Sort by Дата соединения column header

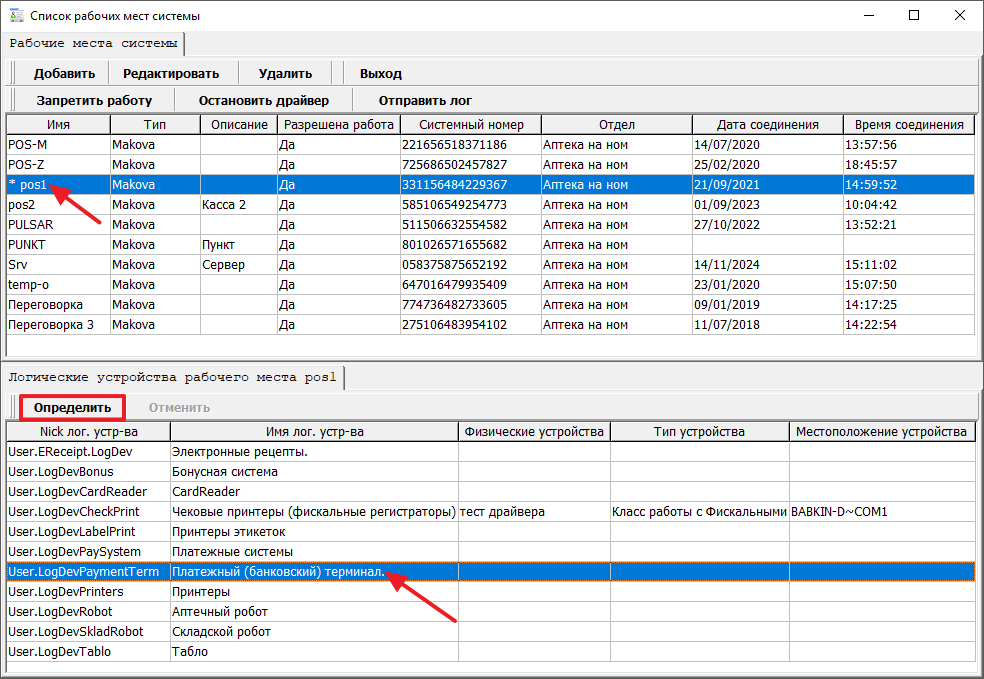point(767,125)
